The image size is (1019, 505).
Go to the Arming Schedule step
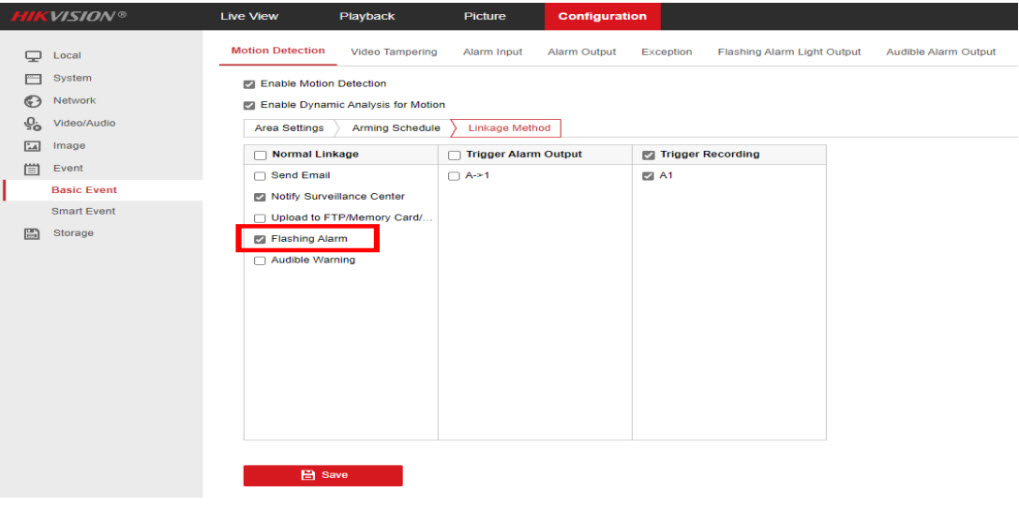395,128
